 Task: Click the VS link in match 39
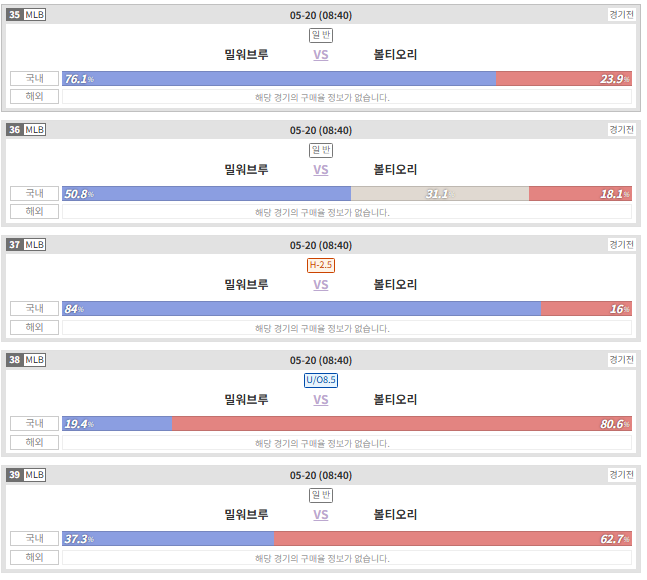(x=321, y=515)
